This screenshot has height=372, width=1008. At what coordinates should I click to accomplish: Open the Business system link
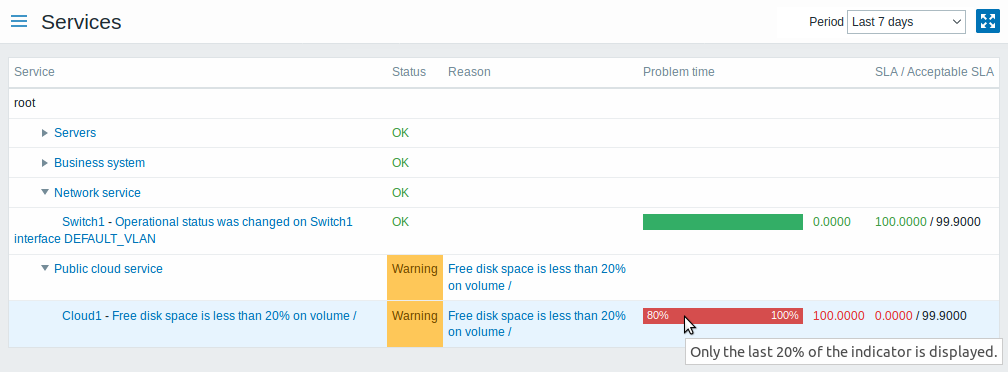pyautogui.click(x=100, y=163)
